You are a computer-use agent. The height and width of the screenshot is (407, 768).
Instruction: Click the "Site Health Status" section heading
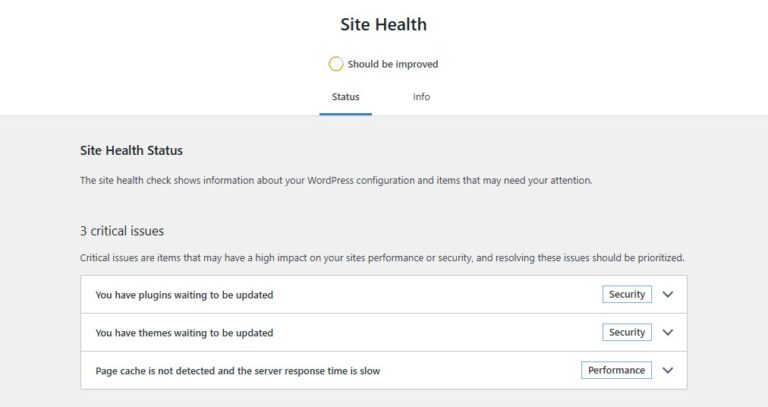coord(131,151)
